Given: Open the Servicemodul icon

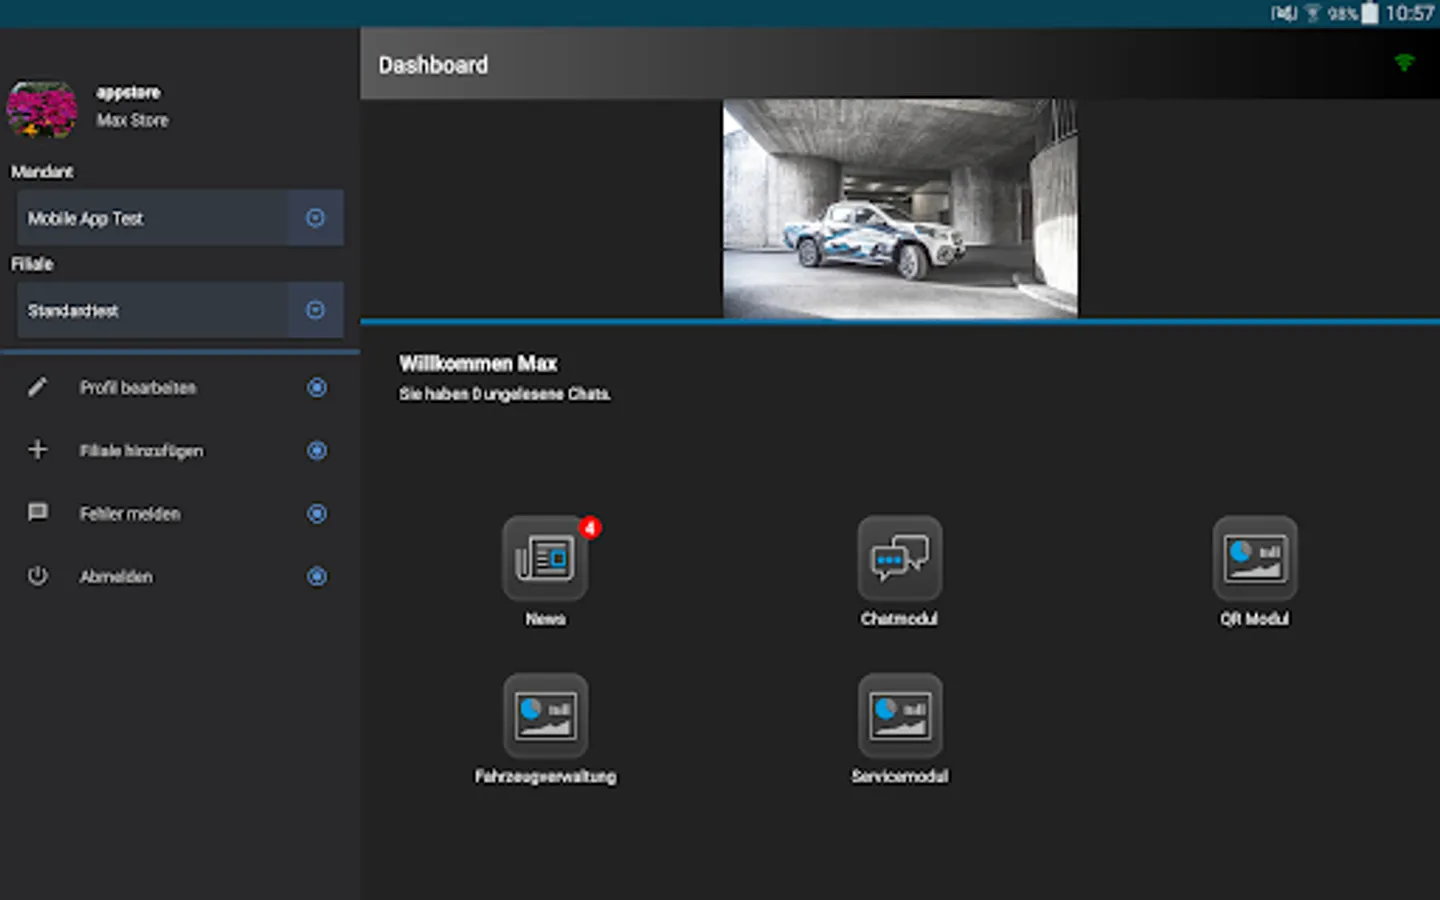Looking at the screenshot, I should coord(900,715).
